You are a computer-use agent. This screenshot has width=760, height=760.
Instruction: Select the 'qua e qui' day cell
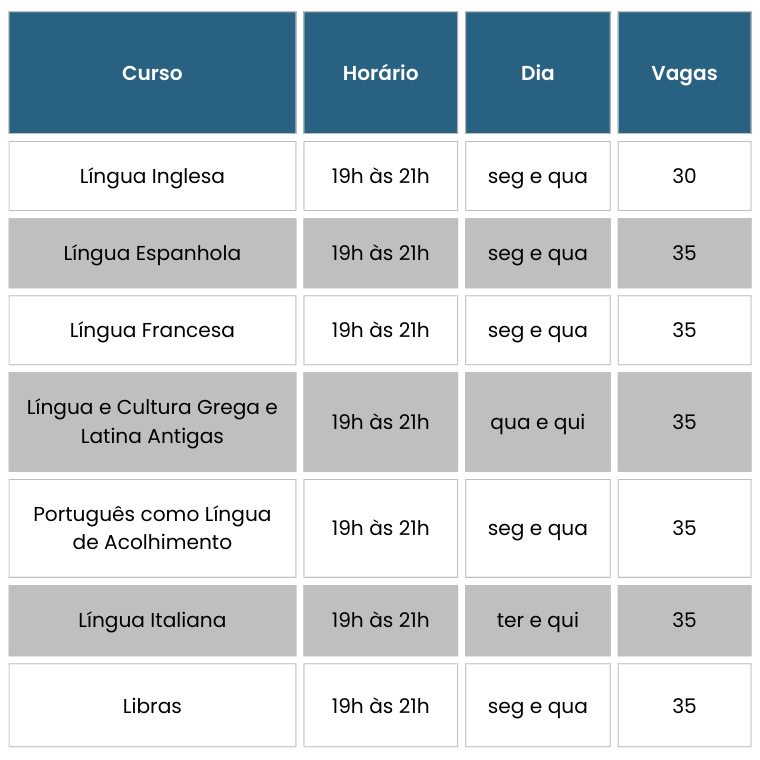537,422
